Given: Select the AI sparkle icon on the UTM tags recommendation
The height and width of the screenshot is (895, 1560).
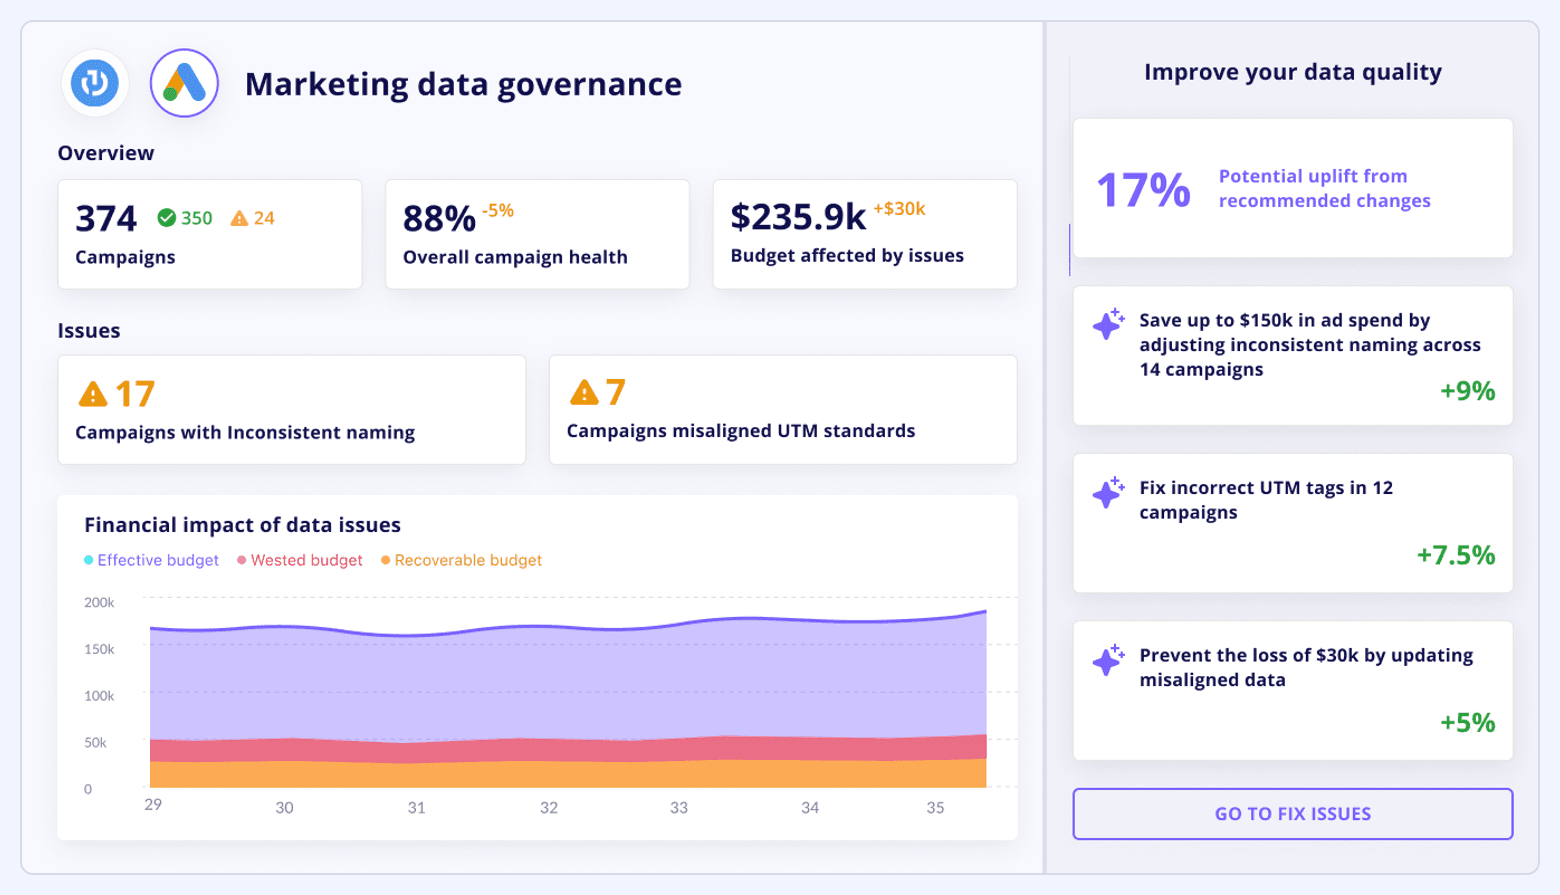Looking at the screenshot, I should (x=1107, y=492).
